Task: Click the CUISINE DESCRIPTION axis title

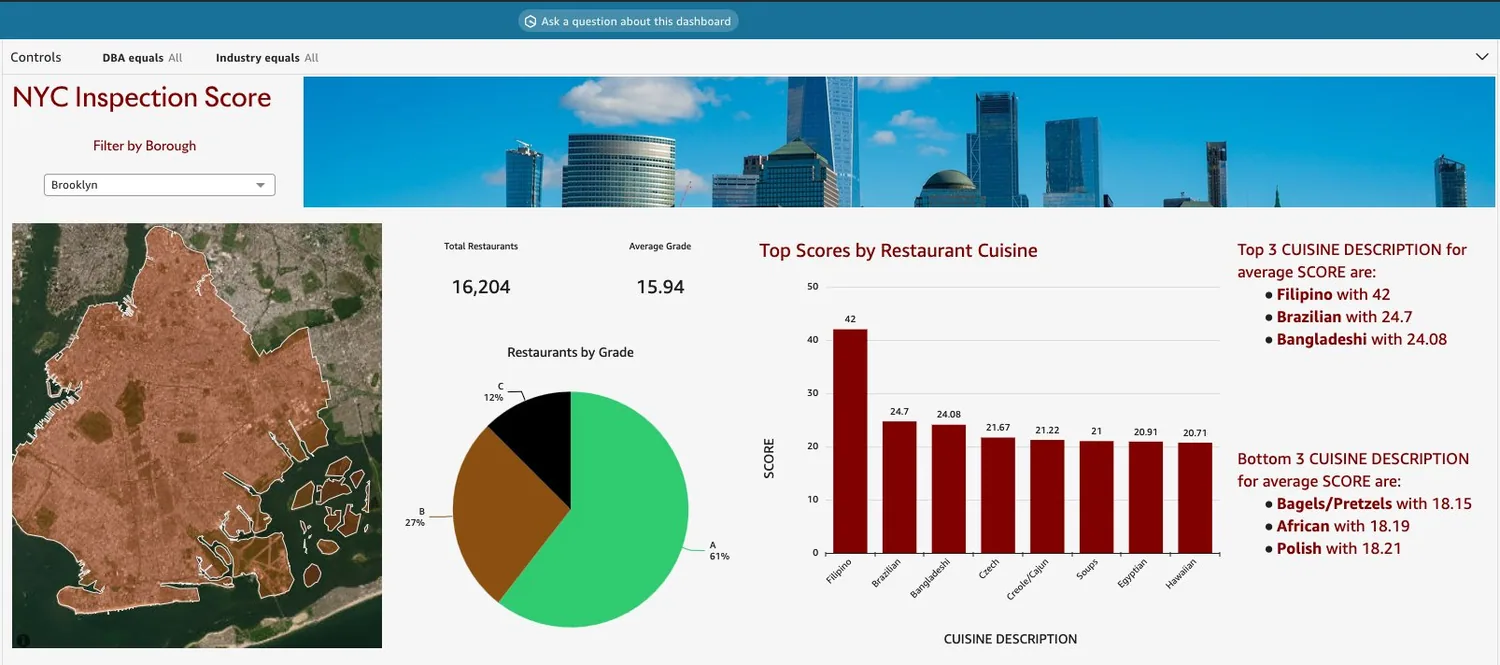Action: point(1010,639)
